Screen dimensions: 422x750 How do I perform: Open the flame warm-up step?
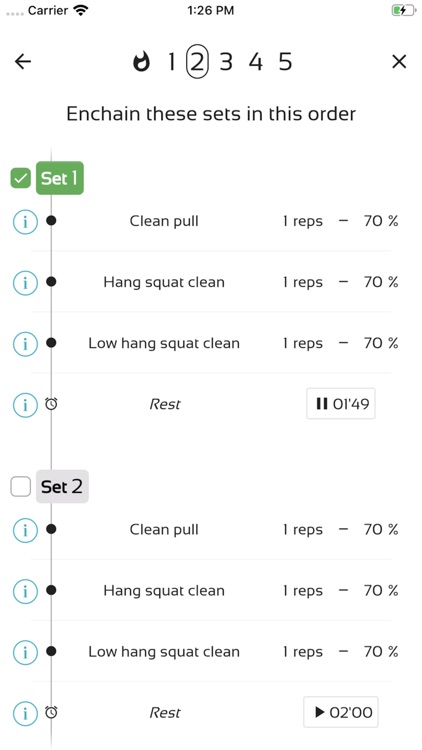(x=141, y=62)
